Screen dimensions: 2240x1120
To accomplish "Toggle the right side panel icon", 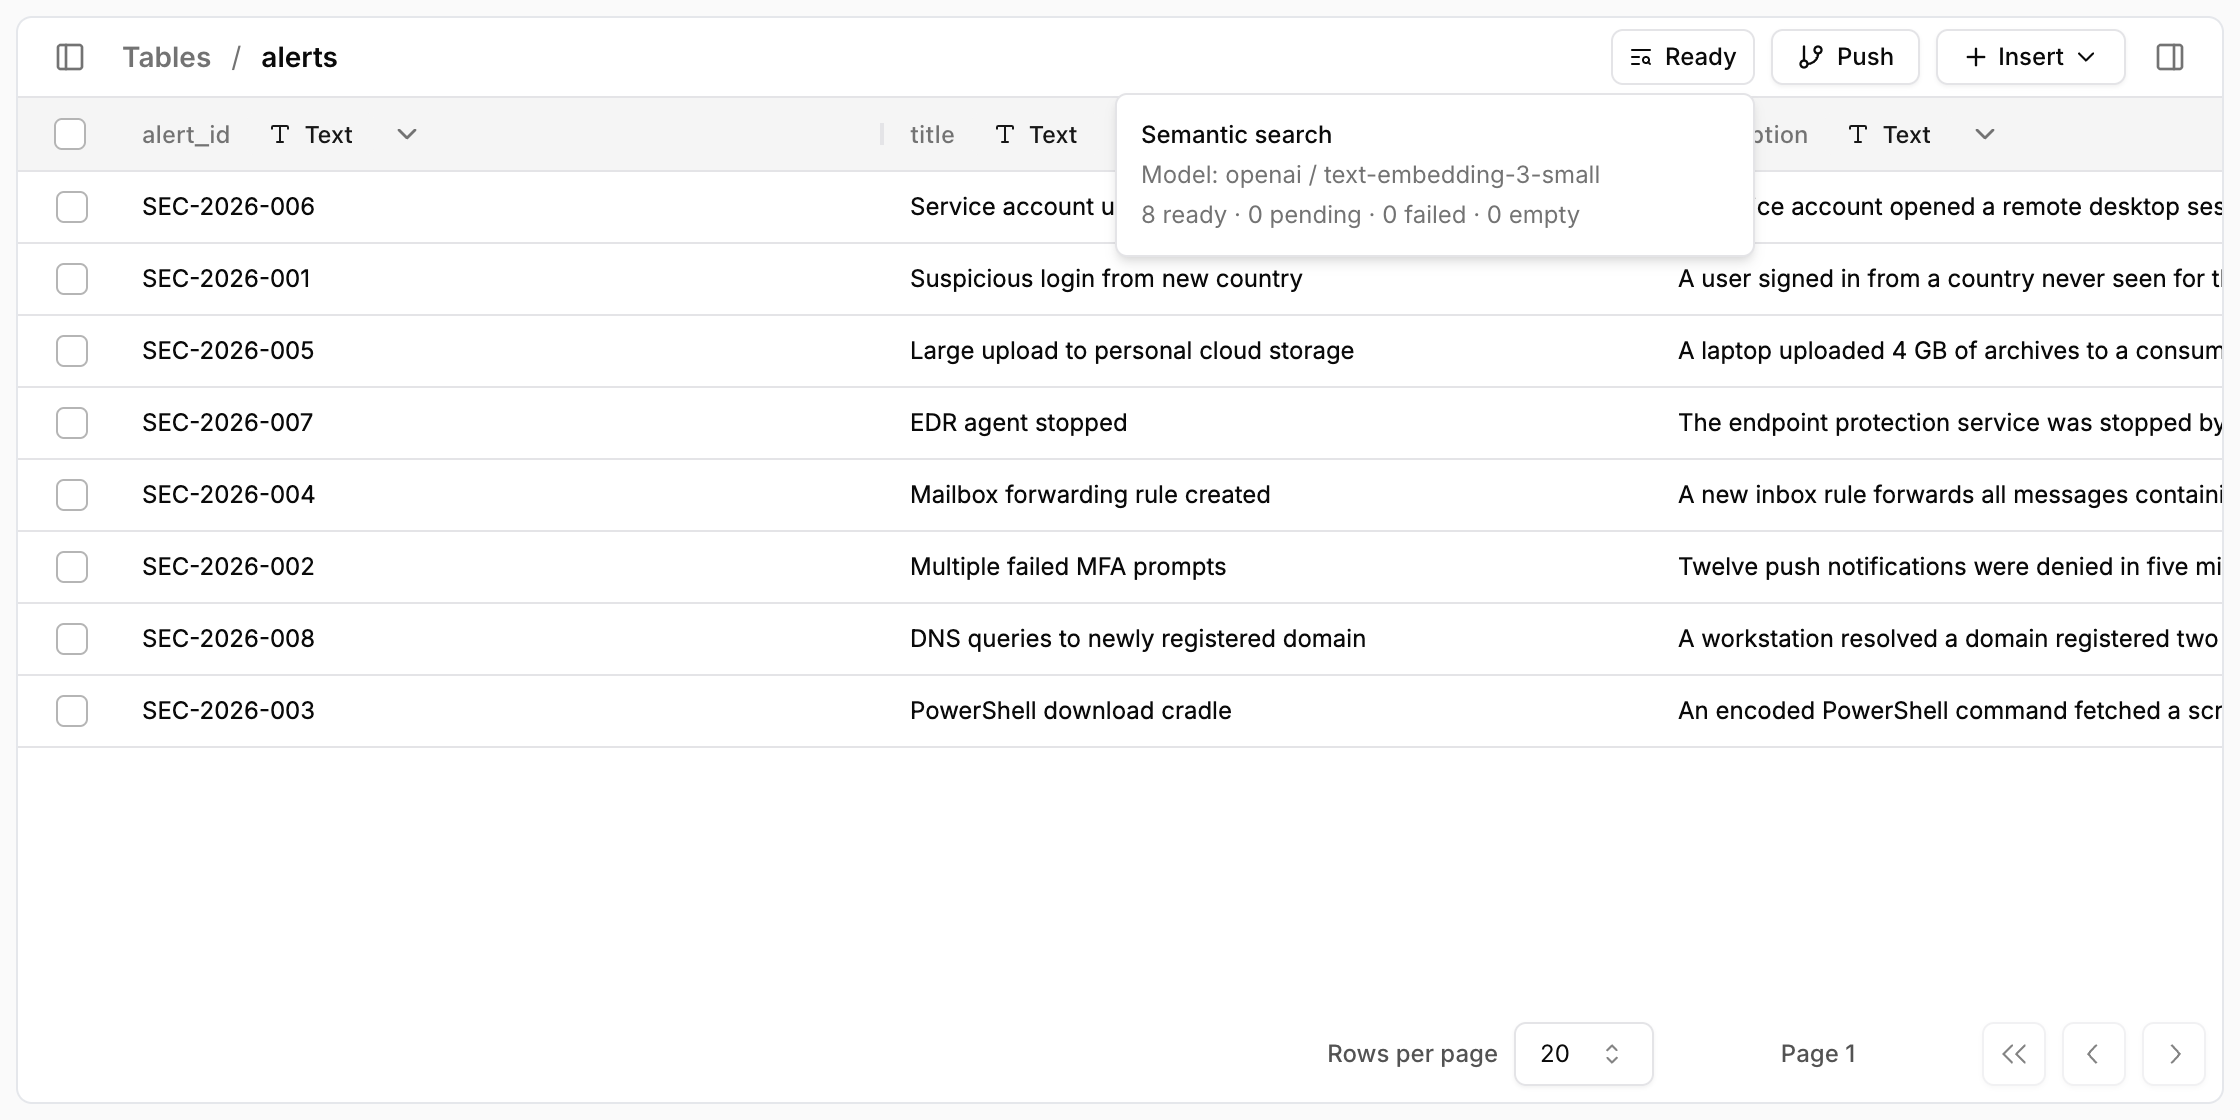I will pos(2170,57).
